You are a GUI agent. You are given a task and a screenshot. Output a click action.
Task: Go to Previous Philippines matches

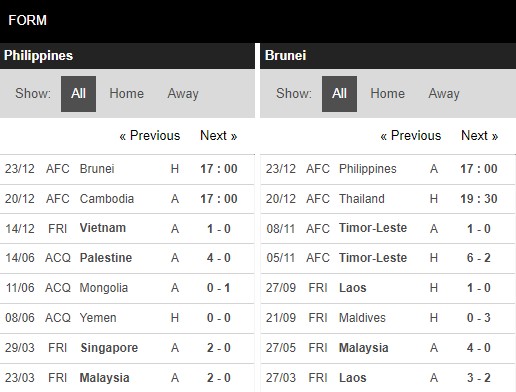[150, 136]
